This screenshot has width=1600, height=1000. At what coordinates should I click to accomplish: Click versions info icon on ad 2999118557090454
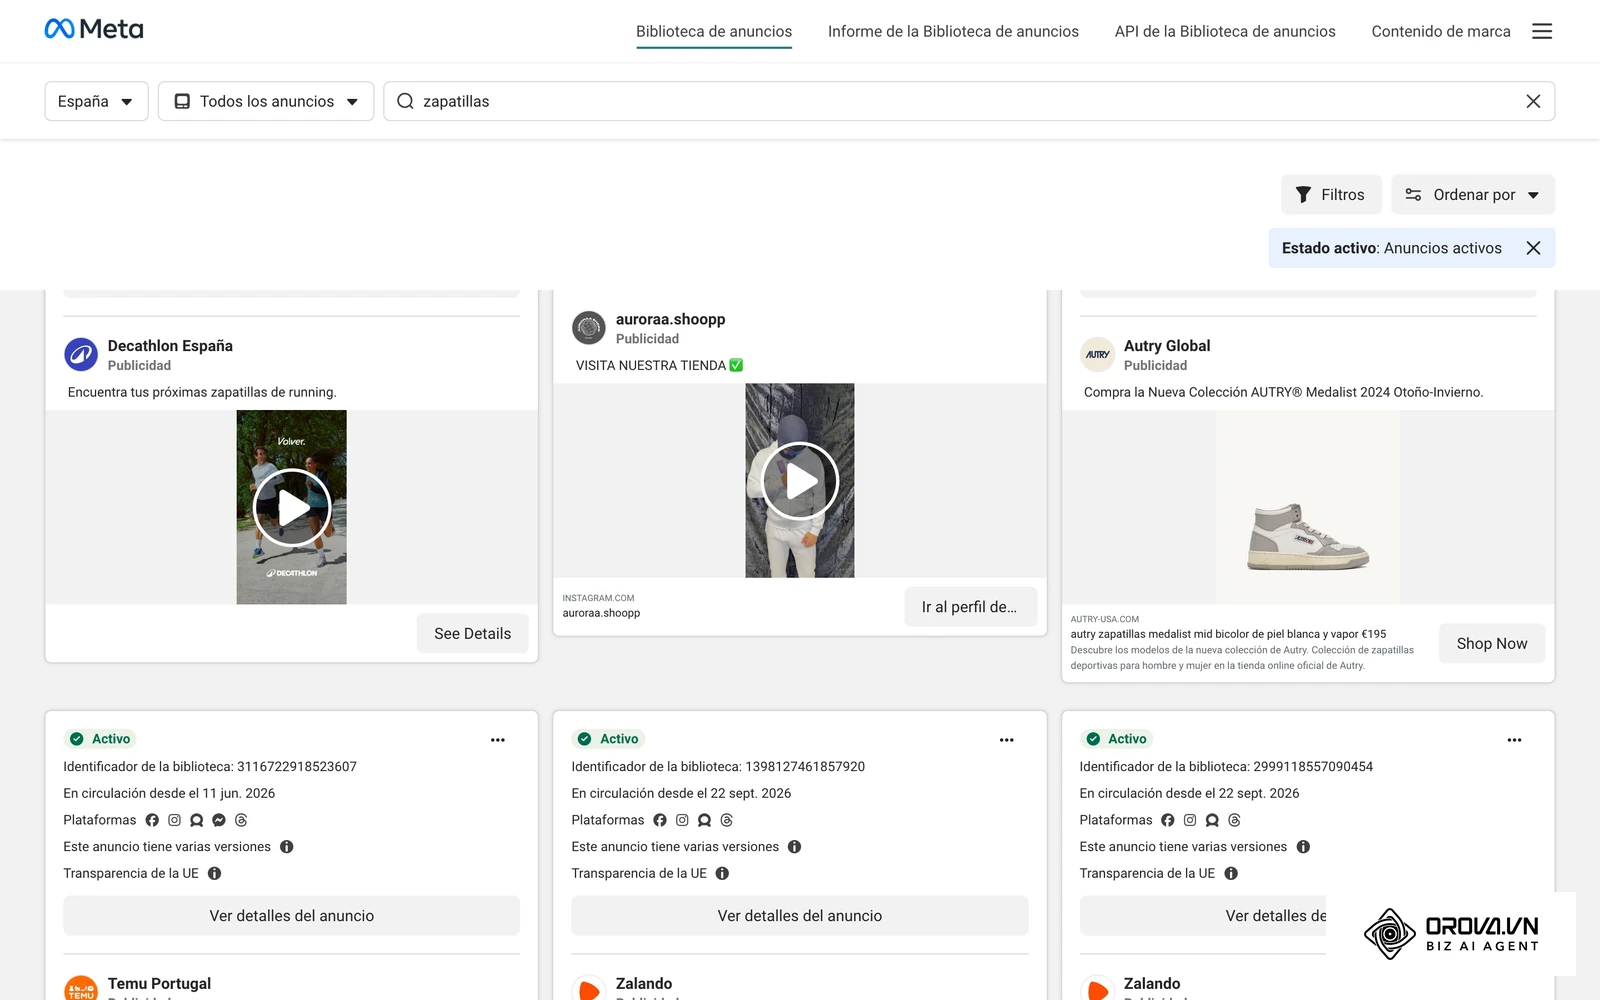pos(1303,847)
